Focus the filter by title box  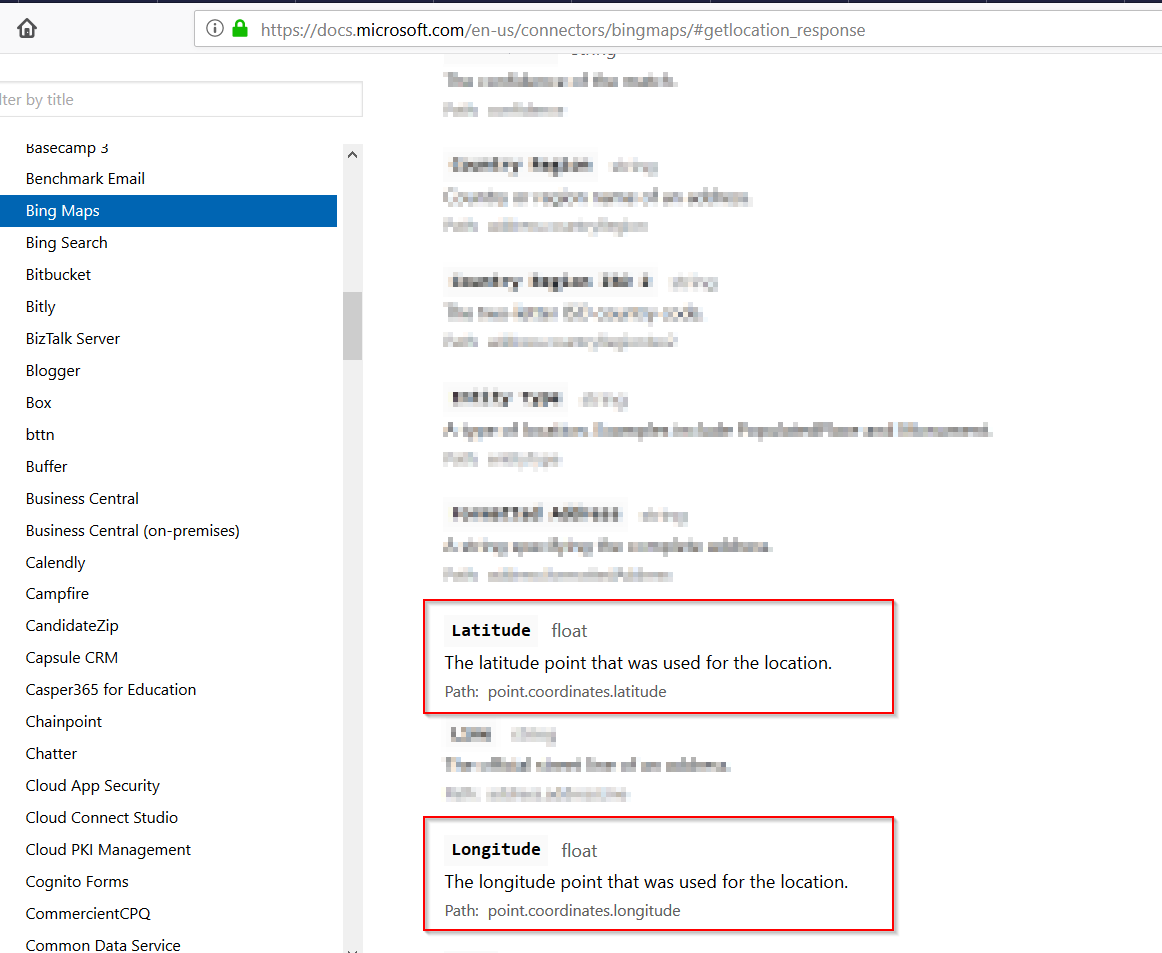[180, 100]
